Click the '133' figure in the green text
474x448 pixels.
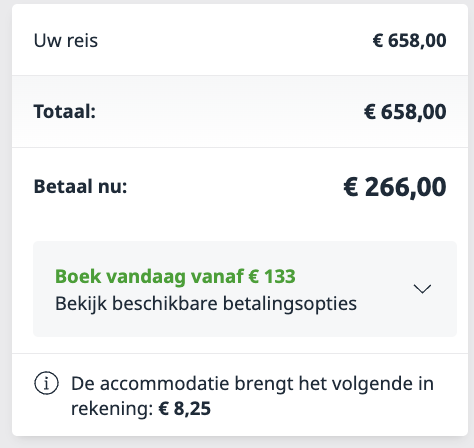[280, 276]
